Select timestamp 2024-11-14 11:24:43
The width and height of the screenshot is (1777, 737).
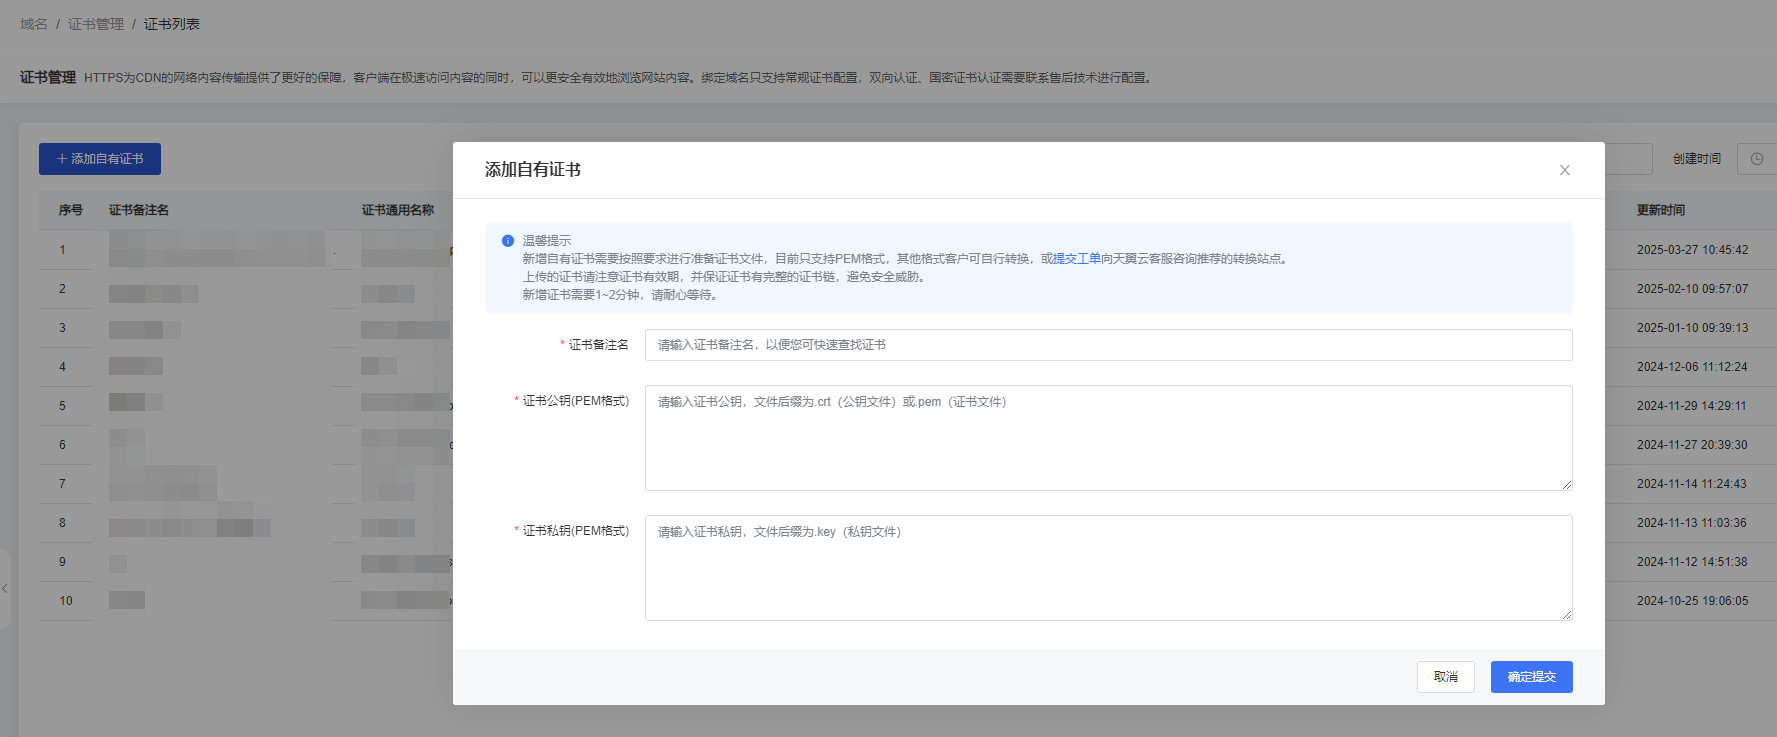[x=1693, y=484]
